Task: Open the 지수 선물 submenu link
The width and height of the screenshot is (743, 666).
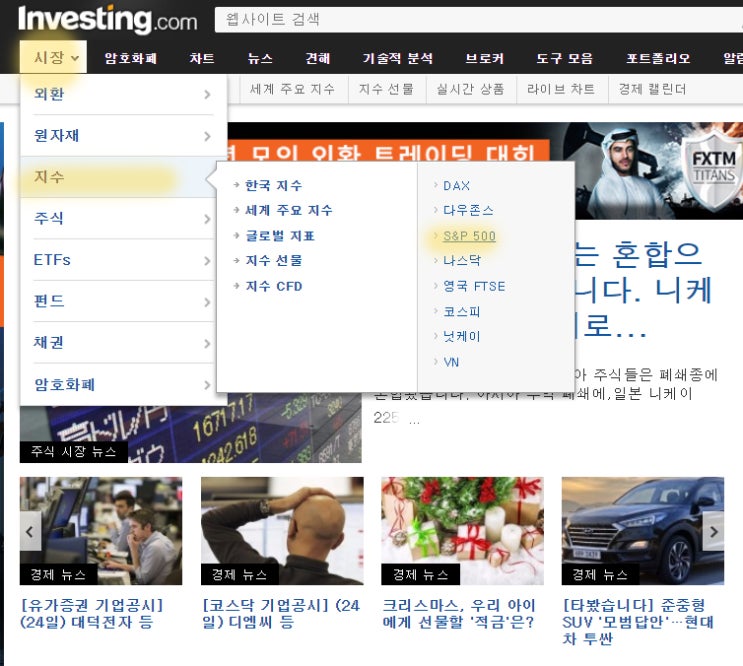Action: (x=273, y=260)
